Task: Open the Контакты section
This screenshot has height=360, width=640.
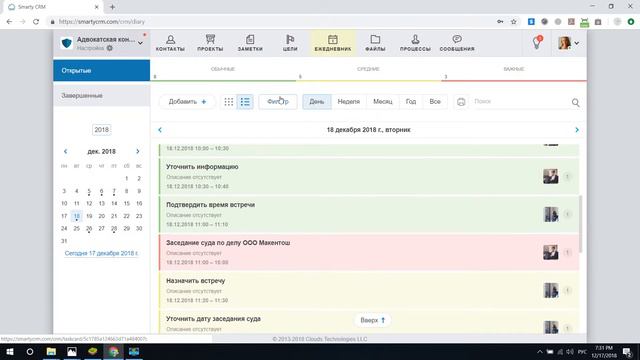Action: 170,43
